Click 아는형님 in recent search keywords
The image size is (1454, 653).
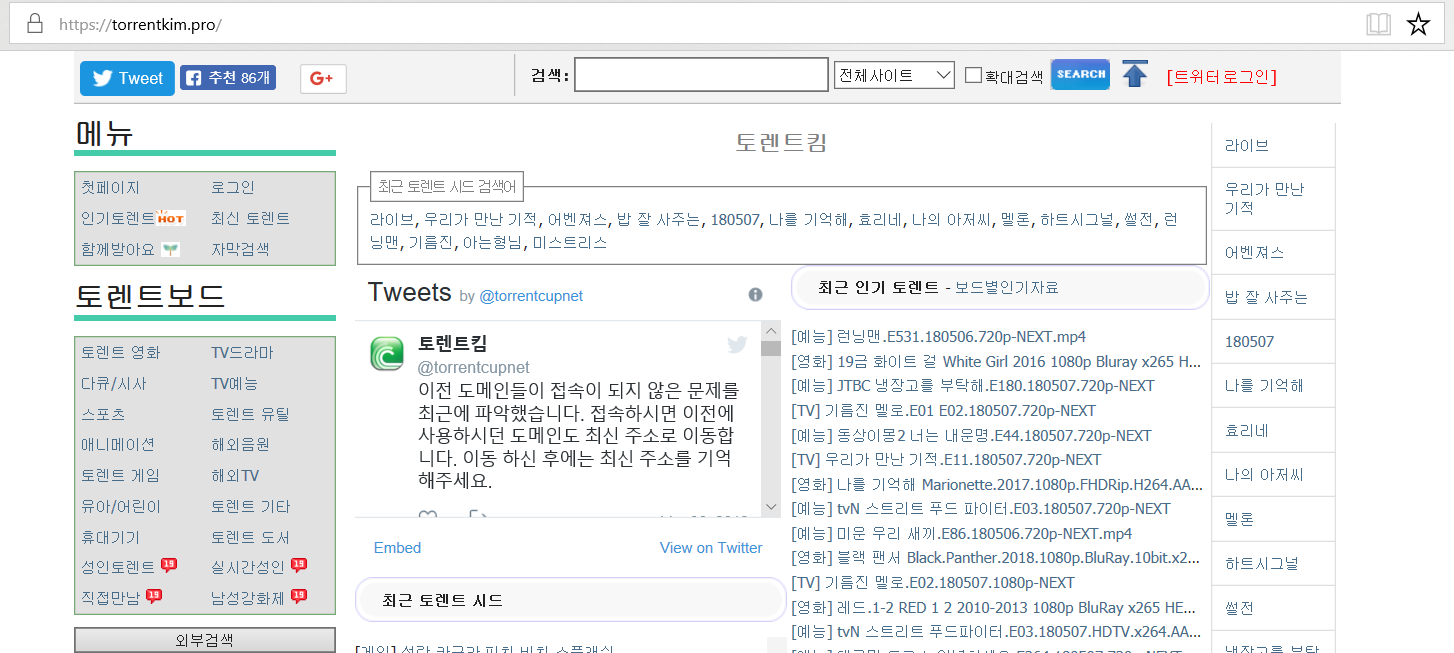point(493,242)
